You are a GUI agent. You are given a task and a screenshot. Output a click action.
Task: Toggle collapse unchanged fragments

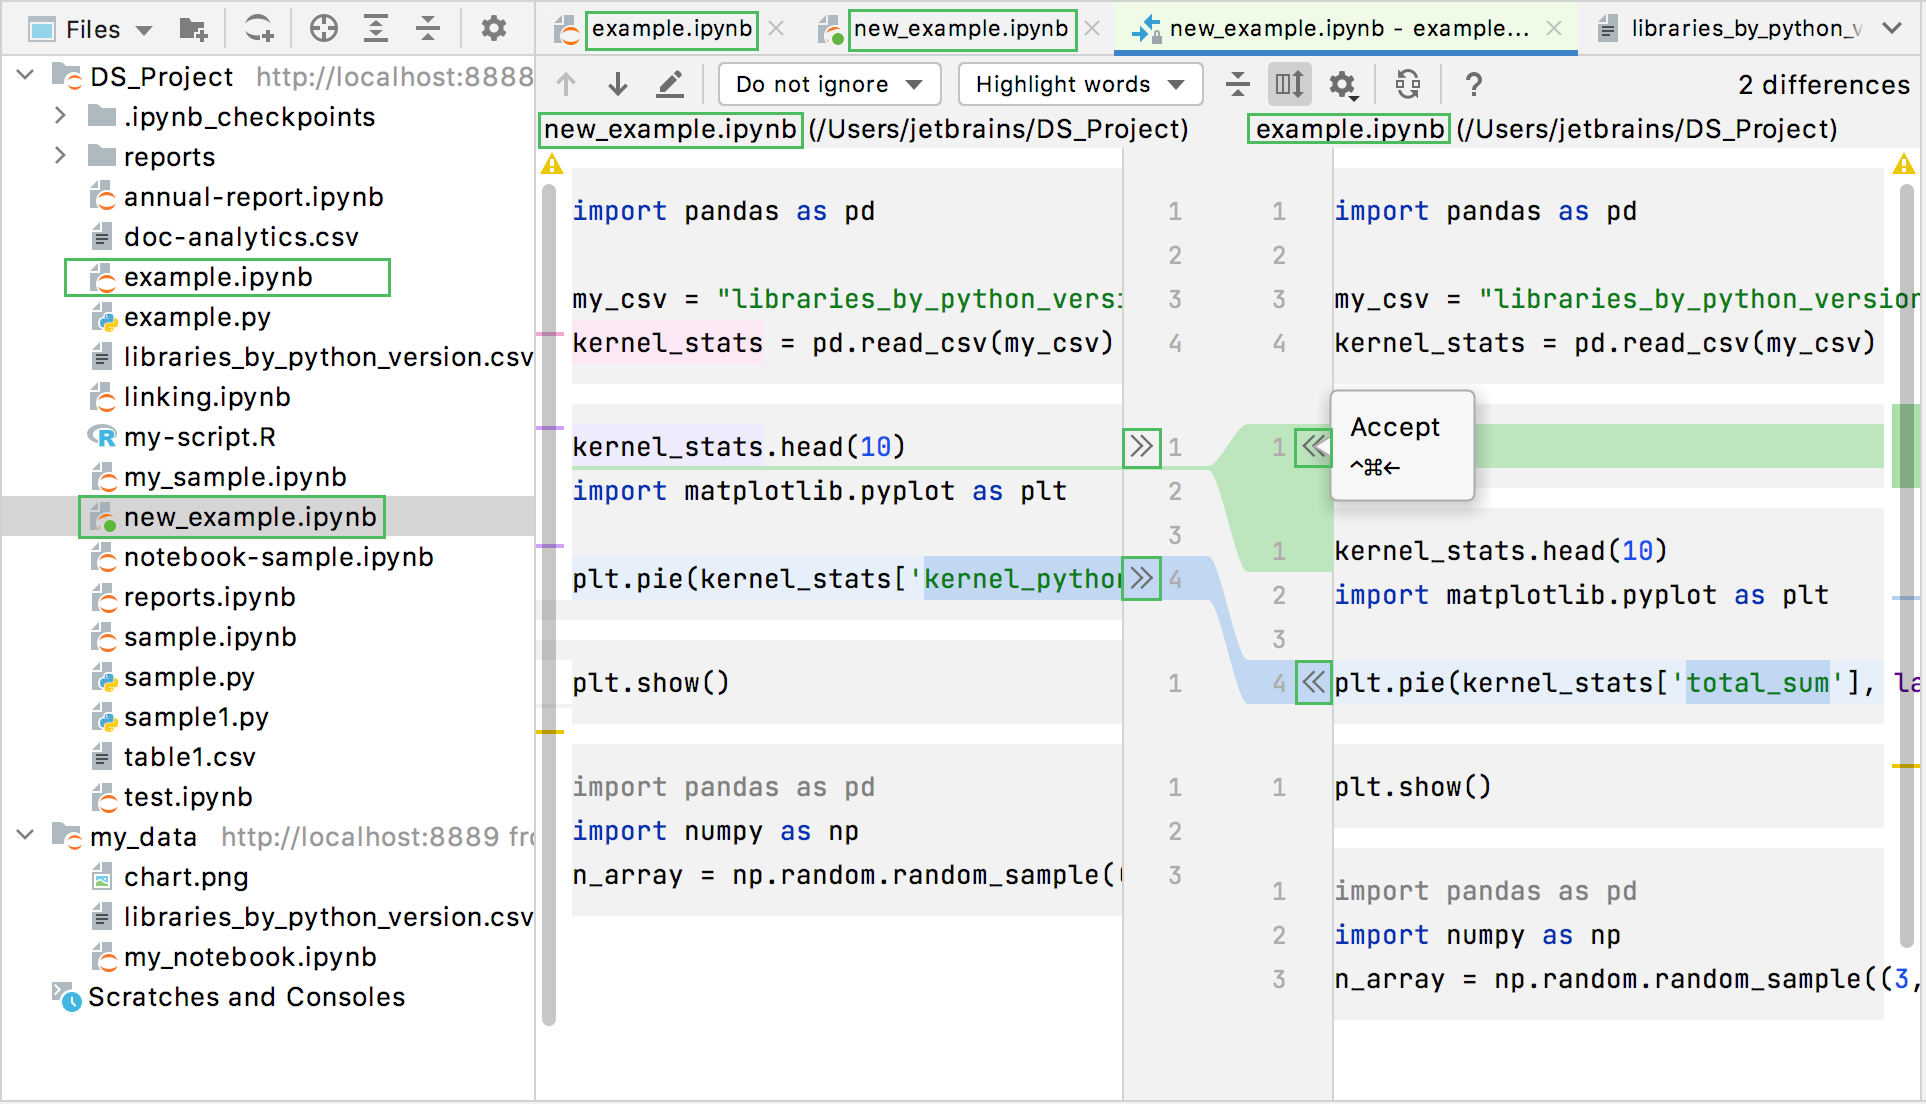click(x=1238, y=85)
